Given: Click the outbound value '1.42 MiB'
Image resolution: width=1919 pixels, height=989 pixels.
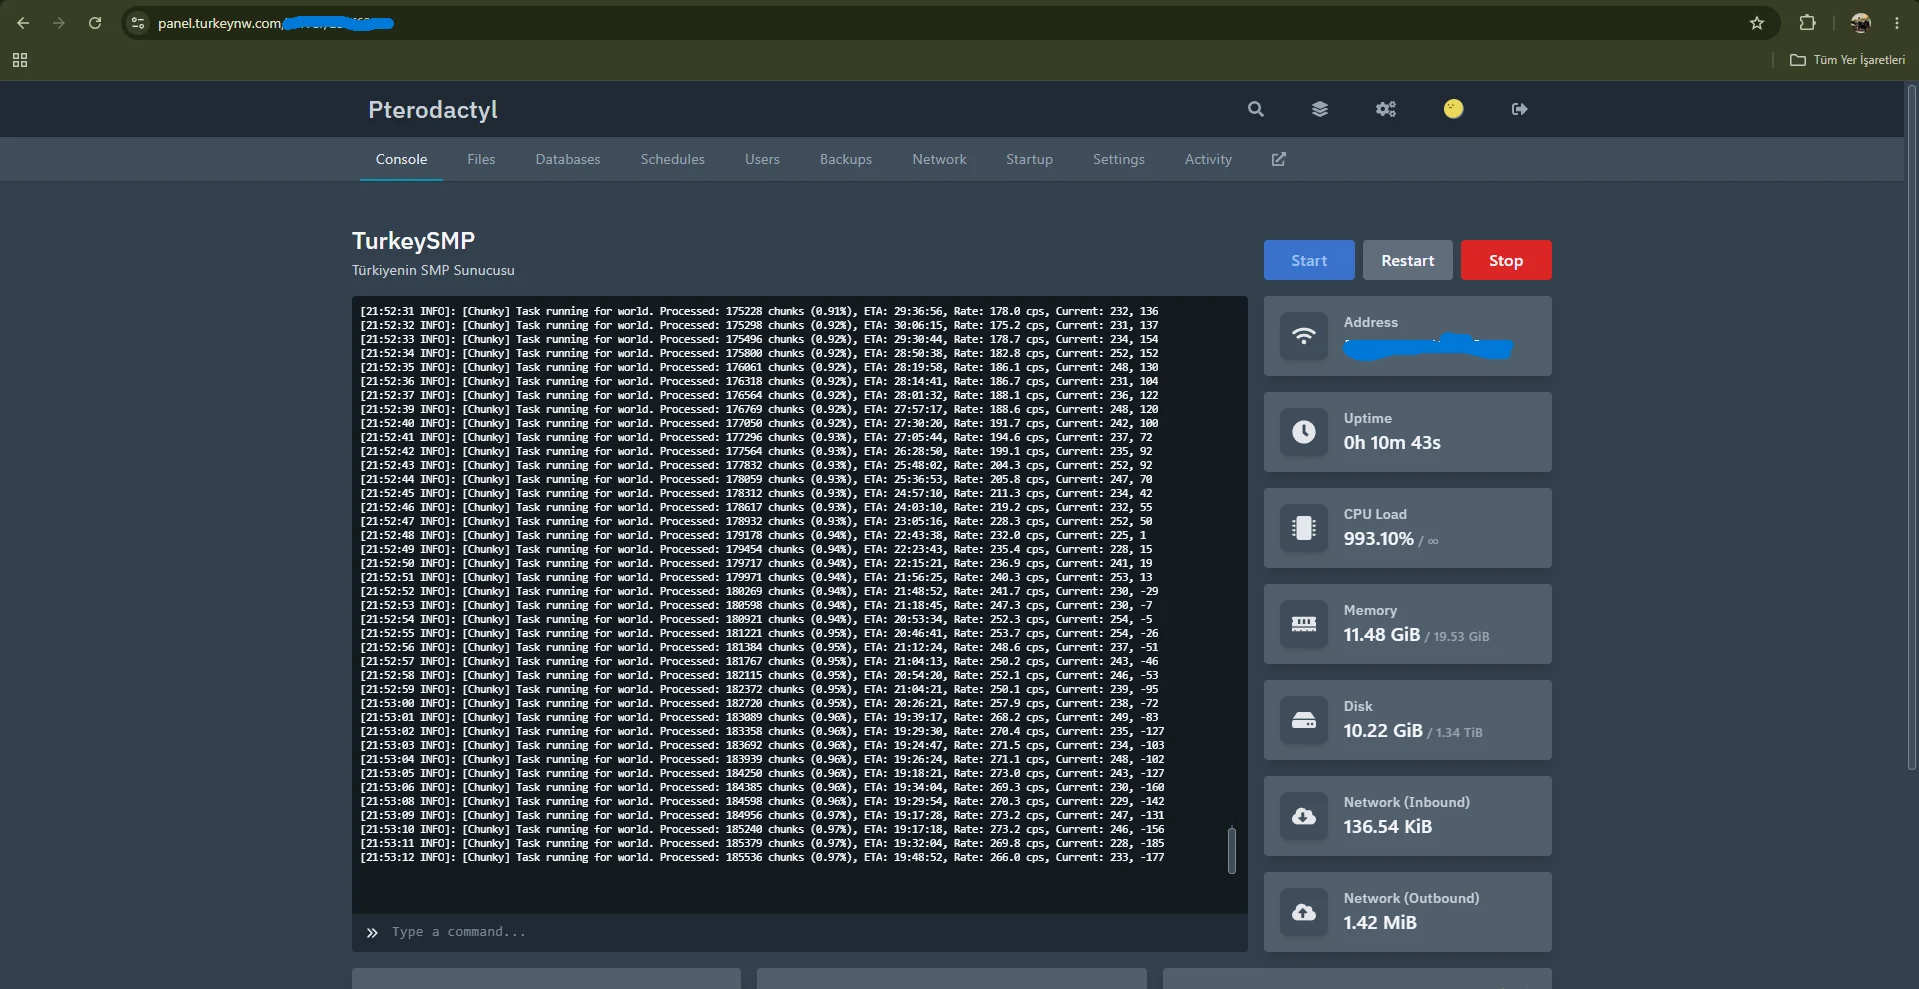Looking at the screenshot, I should (1380, 923).
